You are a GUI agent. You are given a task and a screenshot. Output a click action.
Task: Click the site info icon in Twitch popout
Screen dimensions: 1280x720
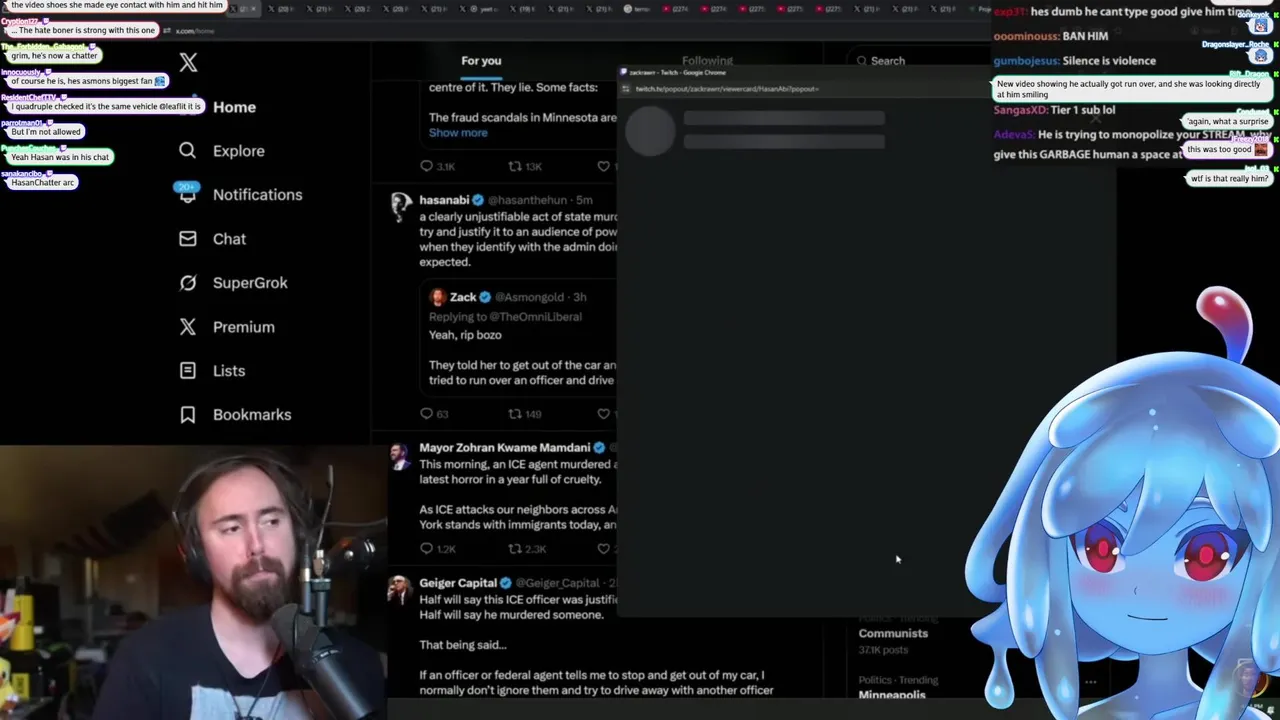[626, 89]
